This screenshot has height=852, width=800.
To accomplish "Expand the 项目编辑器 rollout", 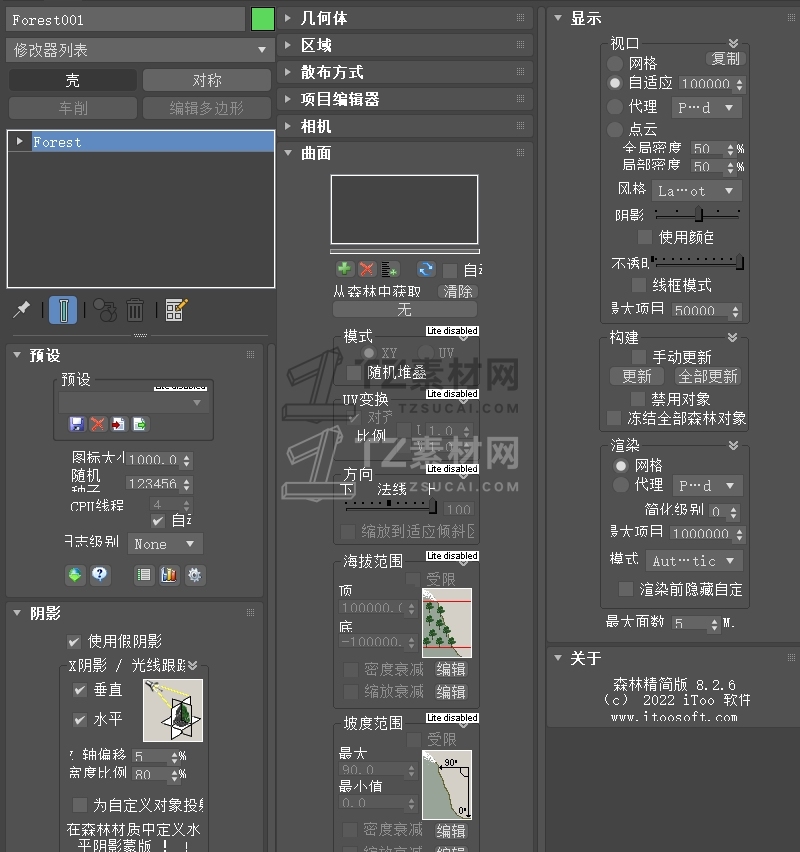I will coord(405,99).
